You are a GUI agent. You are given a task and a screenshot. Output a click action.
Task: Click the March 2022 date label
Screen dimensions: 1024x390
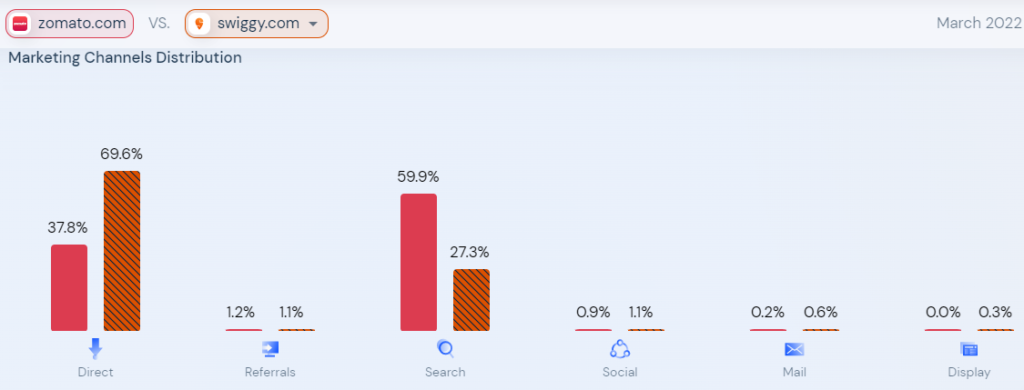tap(978, 24)
